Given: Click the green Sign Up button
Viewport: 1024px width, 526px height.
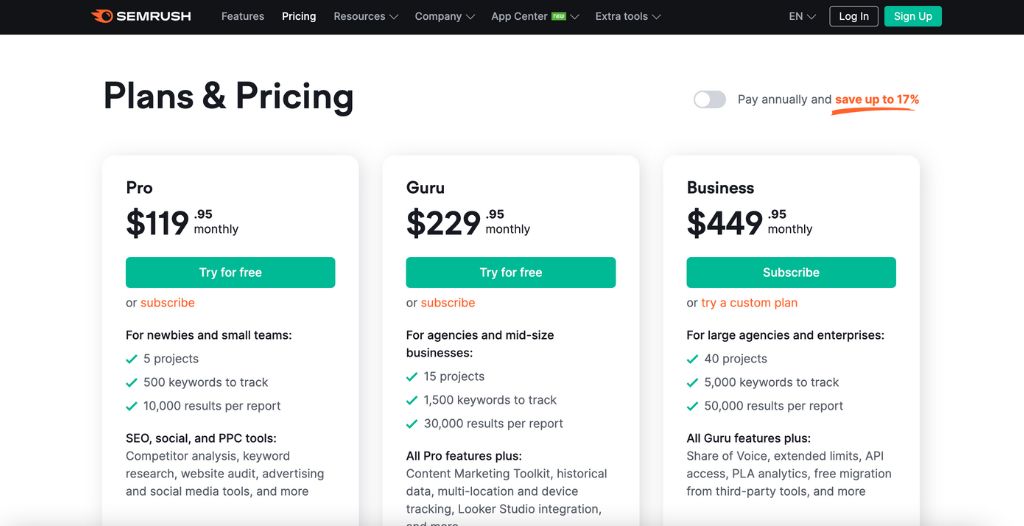Looking at the screenshot, I should tap(913, 17).
